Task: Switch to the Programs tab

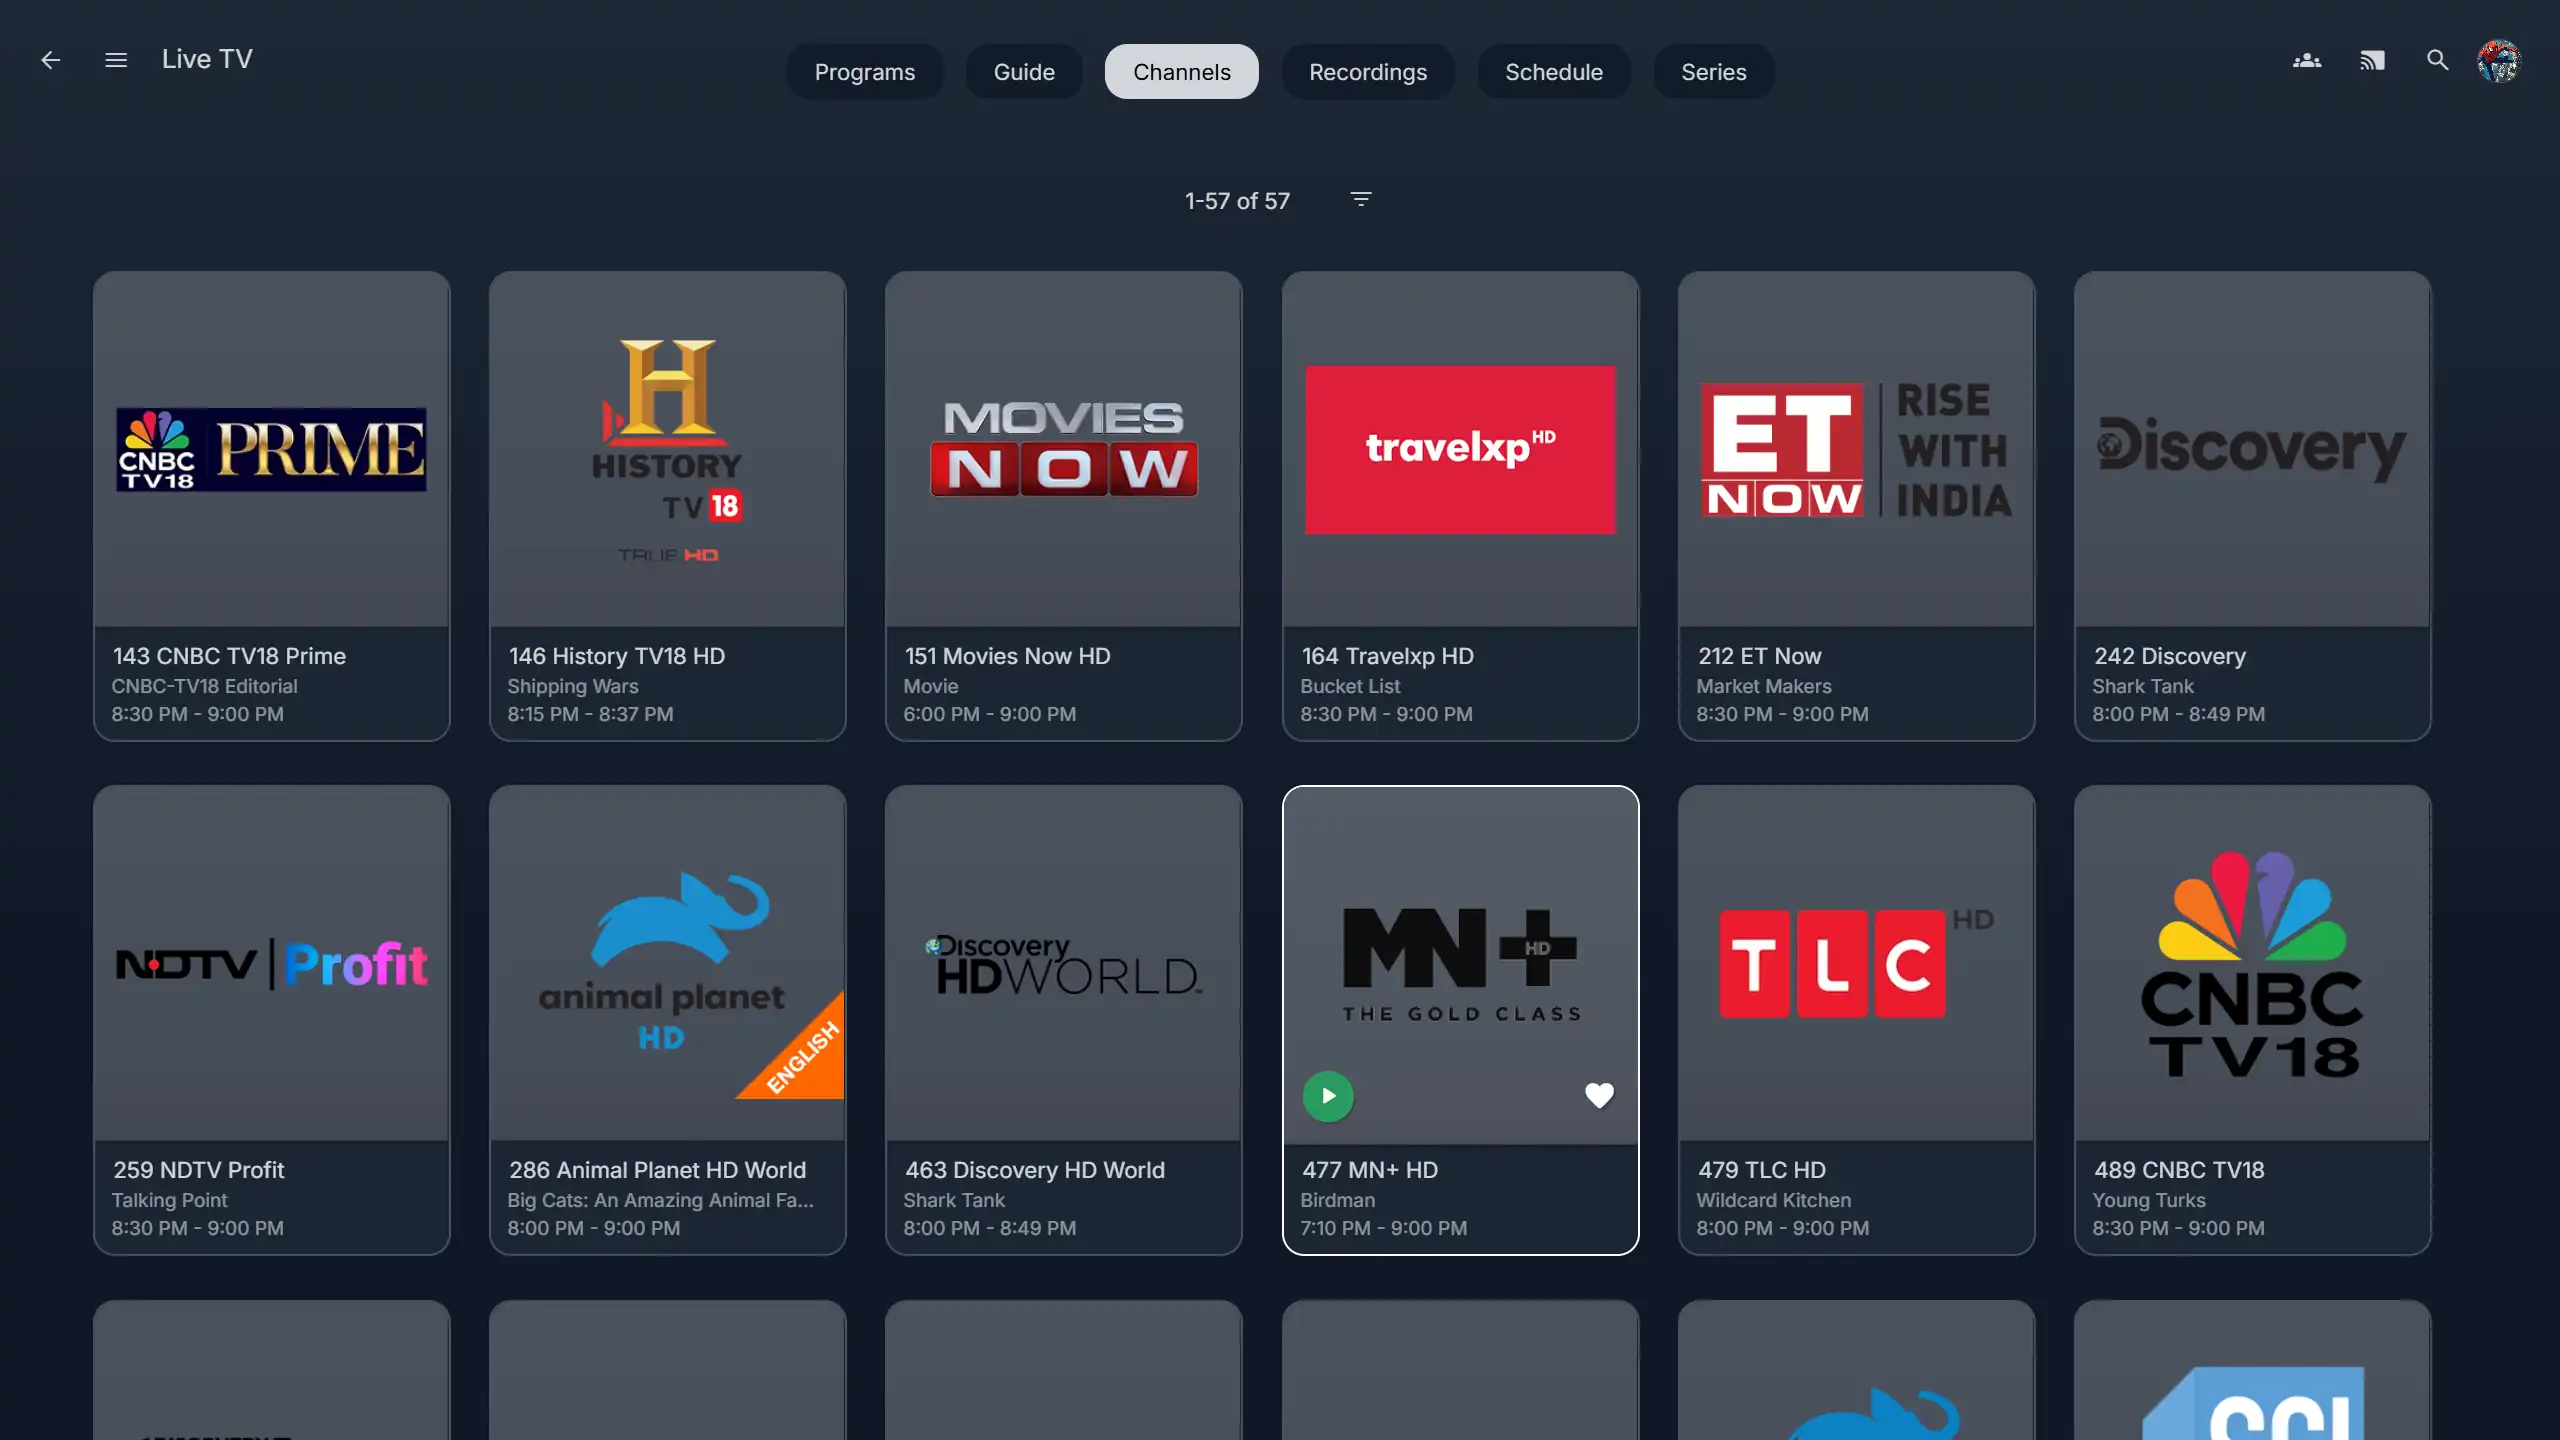Action: (x=864, y=72)
